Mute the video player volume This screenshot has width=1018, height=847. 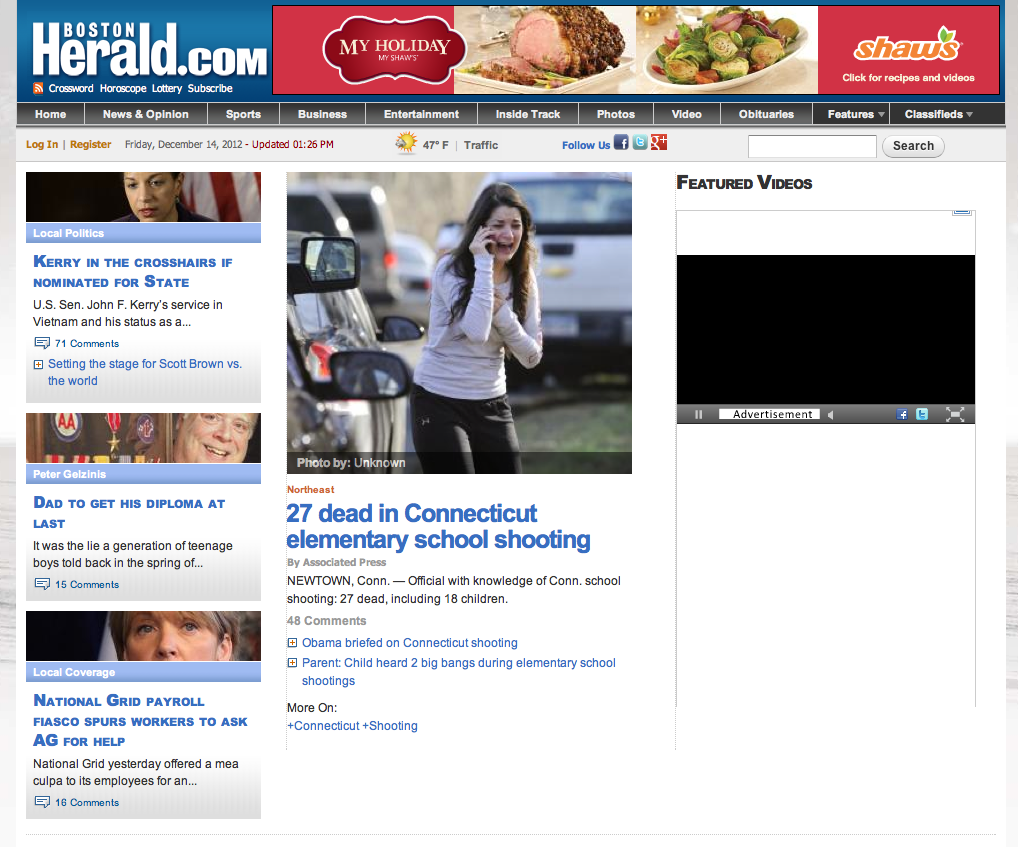[x=830, y=414]
